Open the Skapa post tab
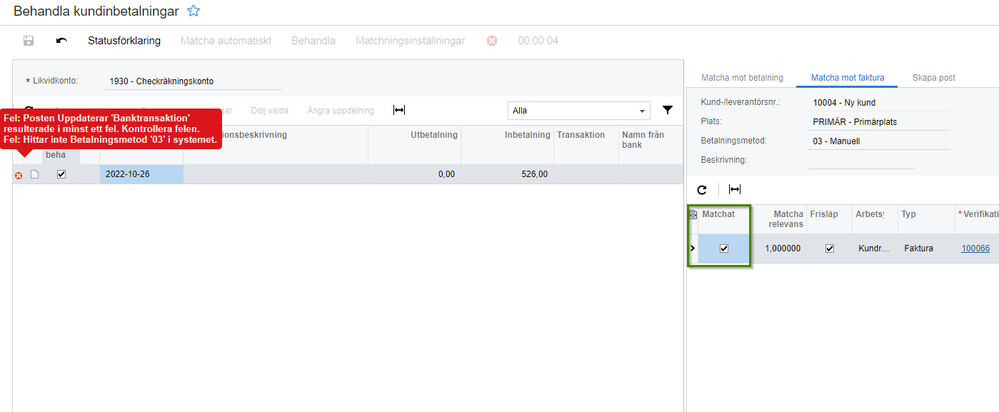 pyautogui.click(x=933, y=78)
